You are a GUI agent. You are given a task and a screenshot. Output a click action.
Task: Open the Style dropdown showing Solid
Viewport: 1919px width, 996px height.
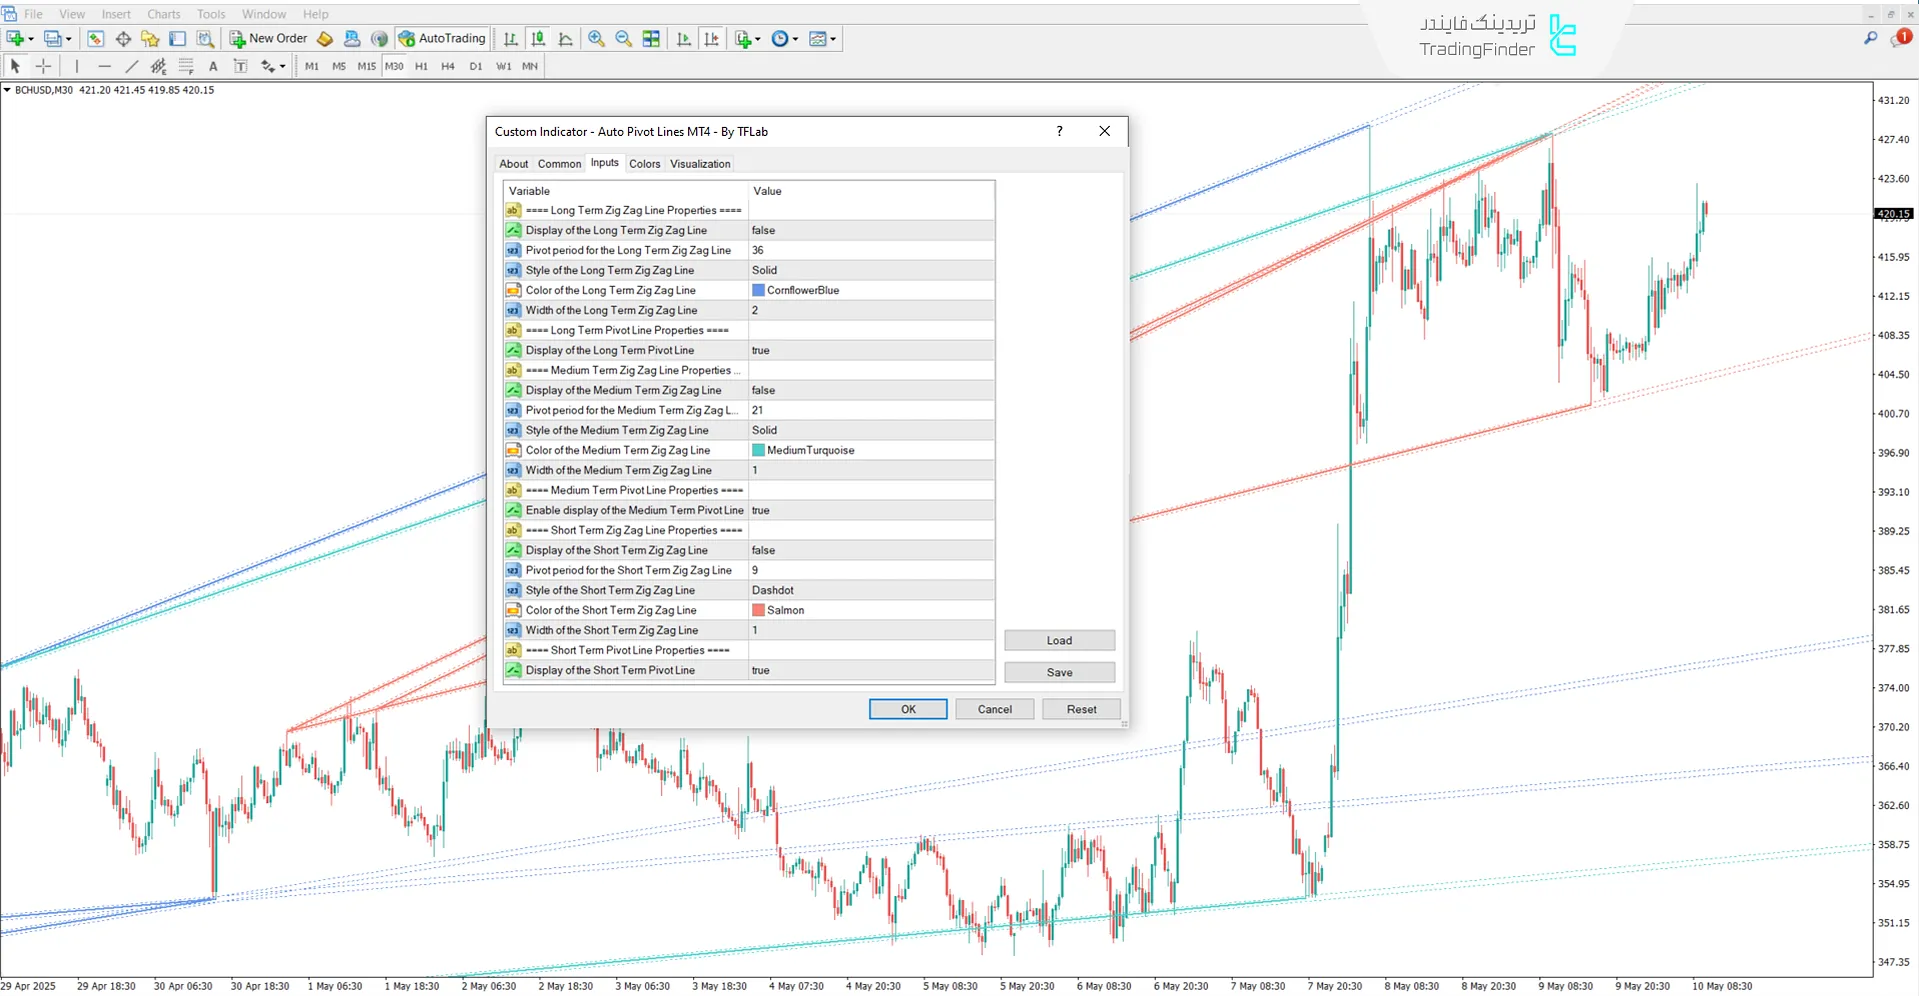coord(870,270)
